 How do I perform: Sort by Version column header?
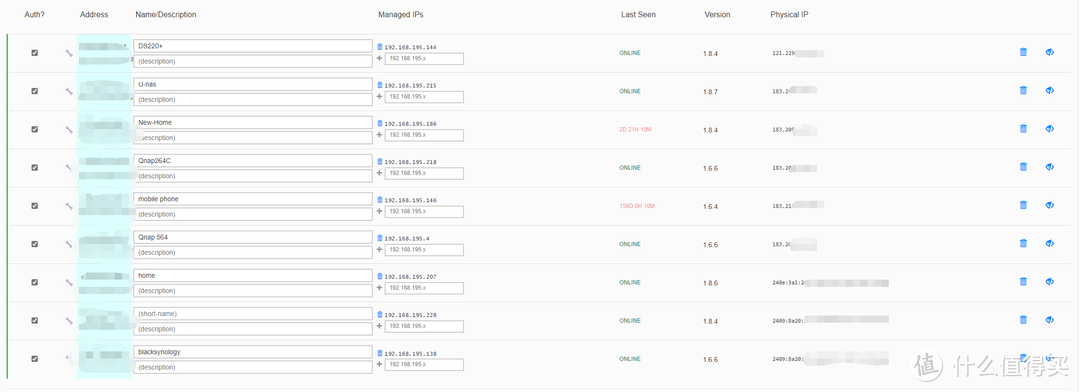[717, 14]
